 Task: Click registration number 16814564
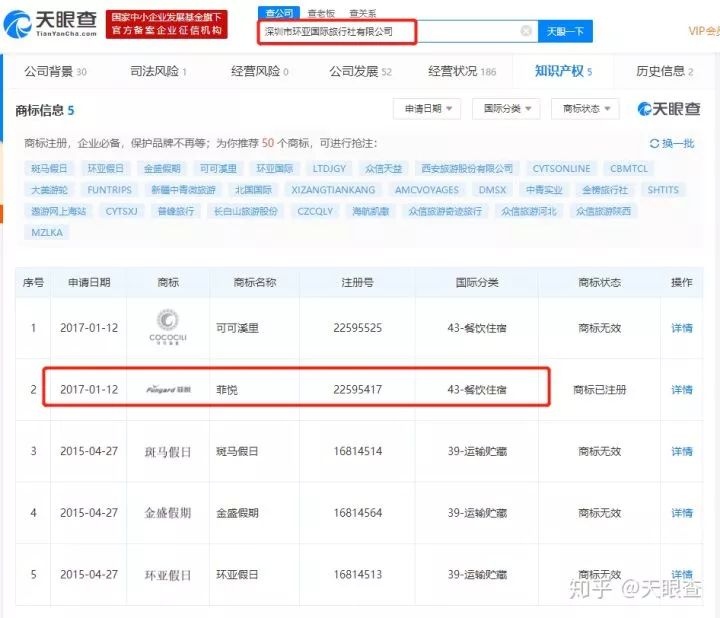pyautogui.click(x=358, y=512)
